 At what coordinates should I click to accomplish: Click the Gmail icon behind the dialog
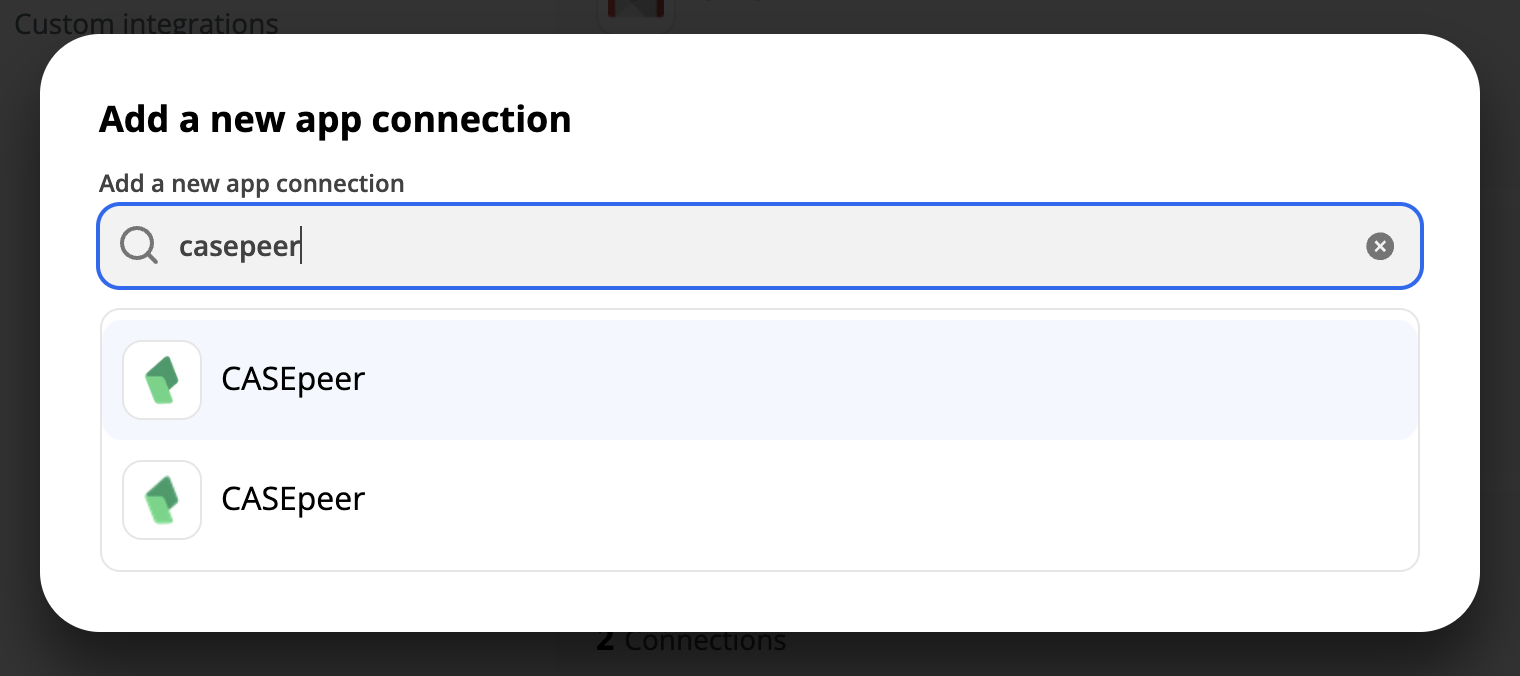point(636,10)
